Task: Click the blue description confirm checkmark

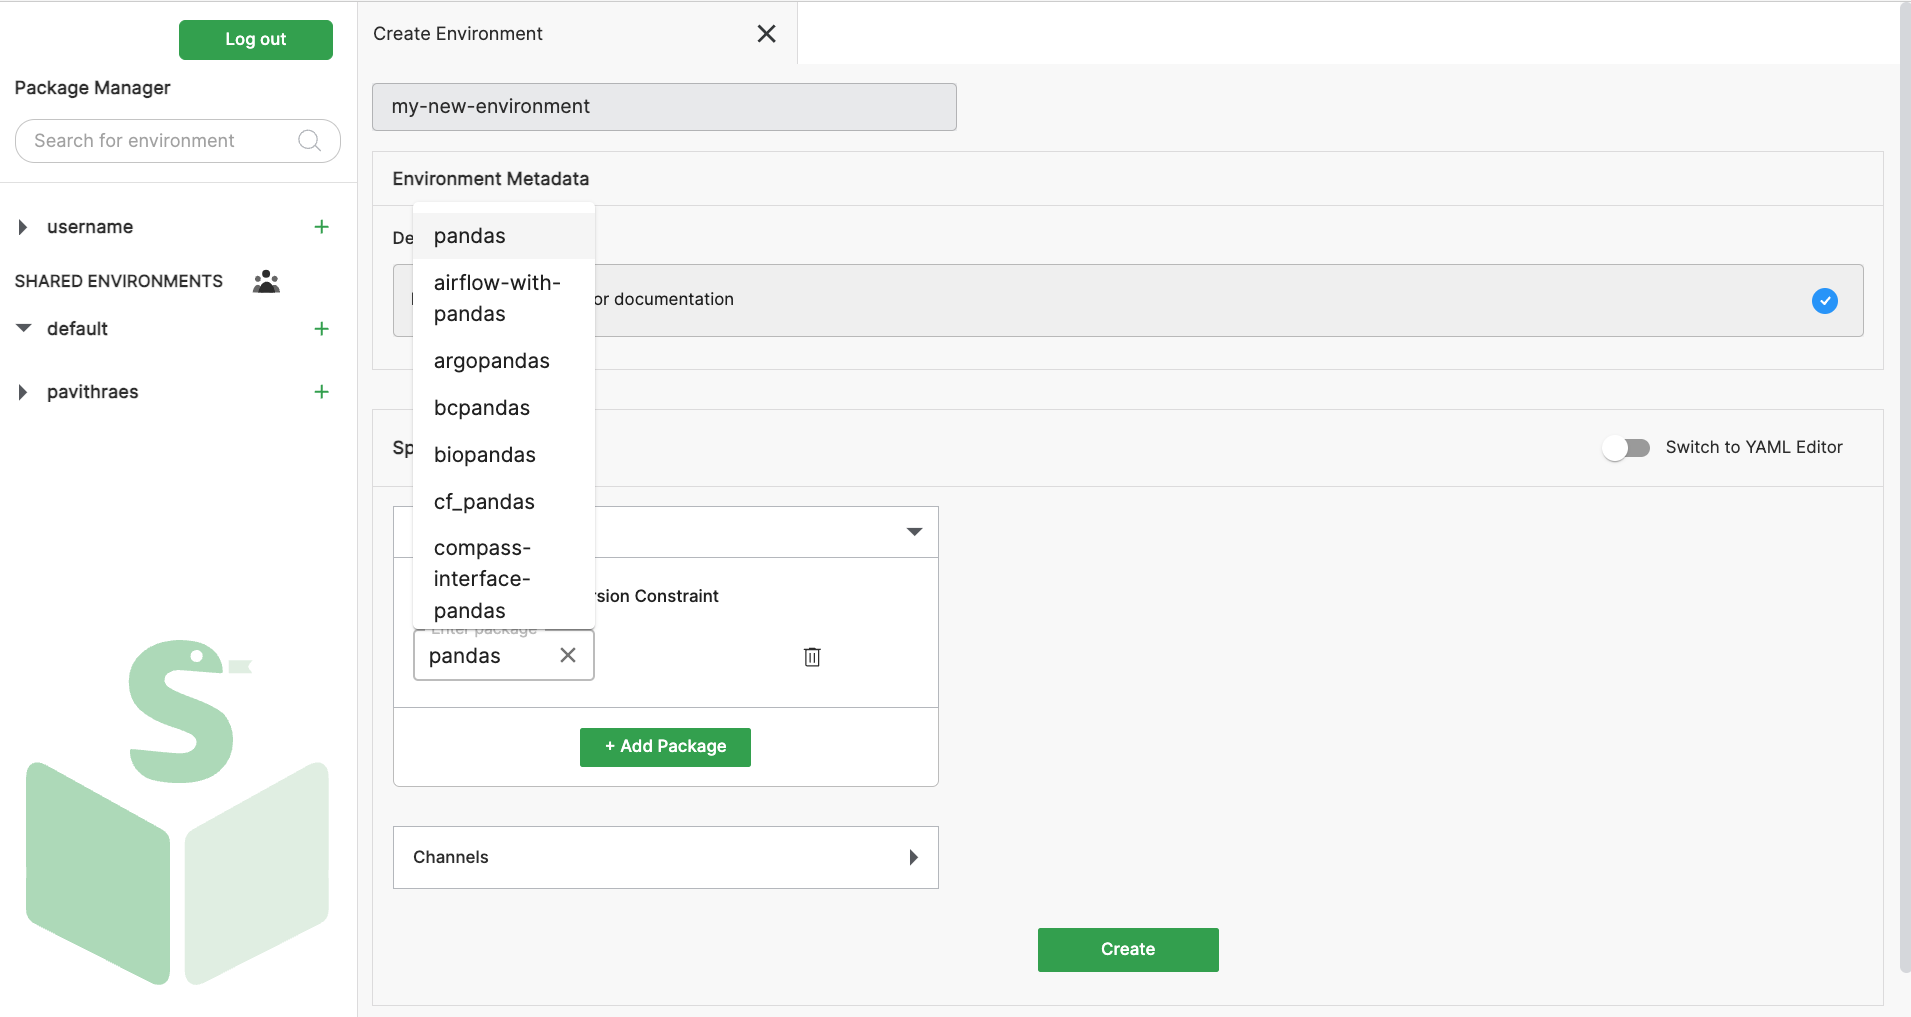Action: click(x=1824, y=301)
